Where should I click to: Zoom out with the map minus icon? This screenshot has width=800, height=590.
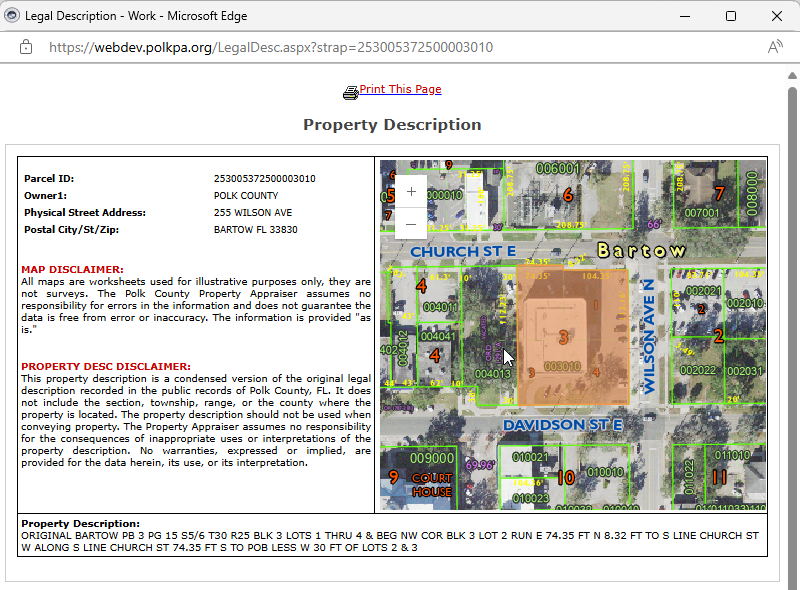[x=411, y=224]
